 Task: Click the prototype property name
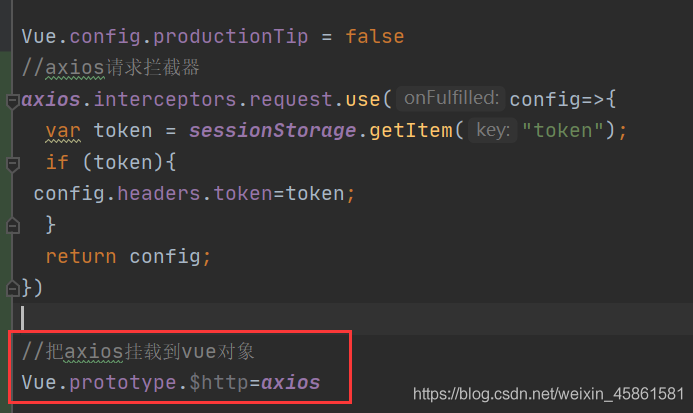pos(123,382)
